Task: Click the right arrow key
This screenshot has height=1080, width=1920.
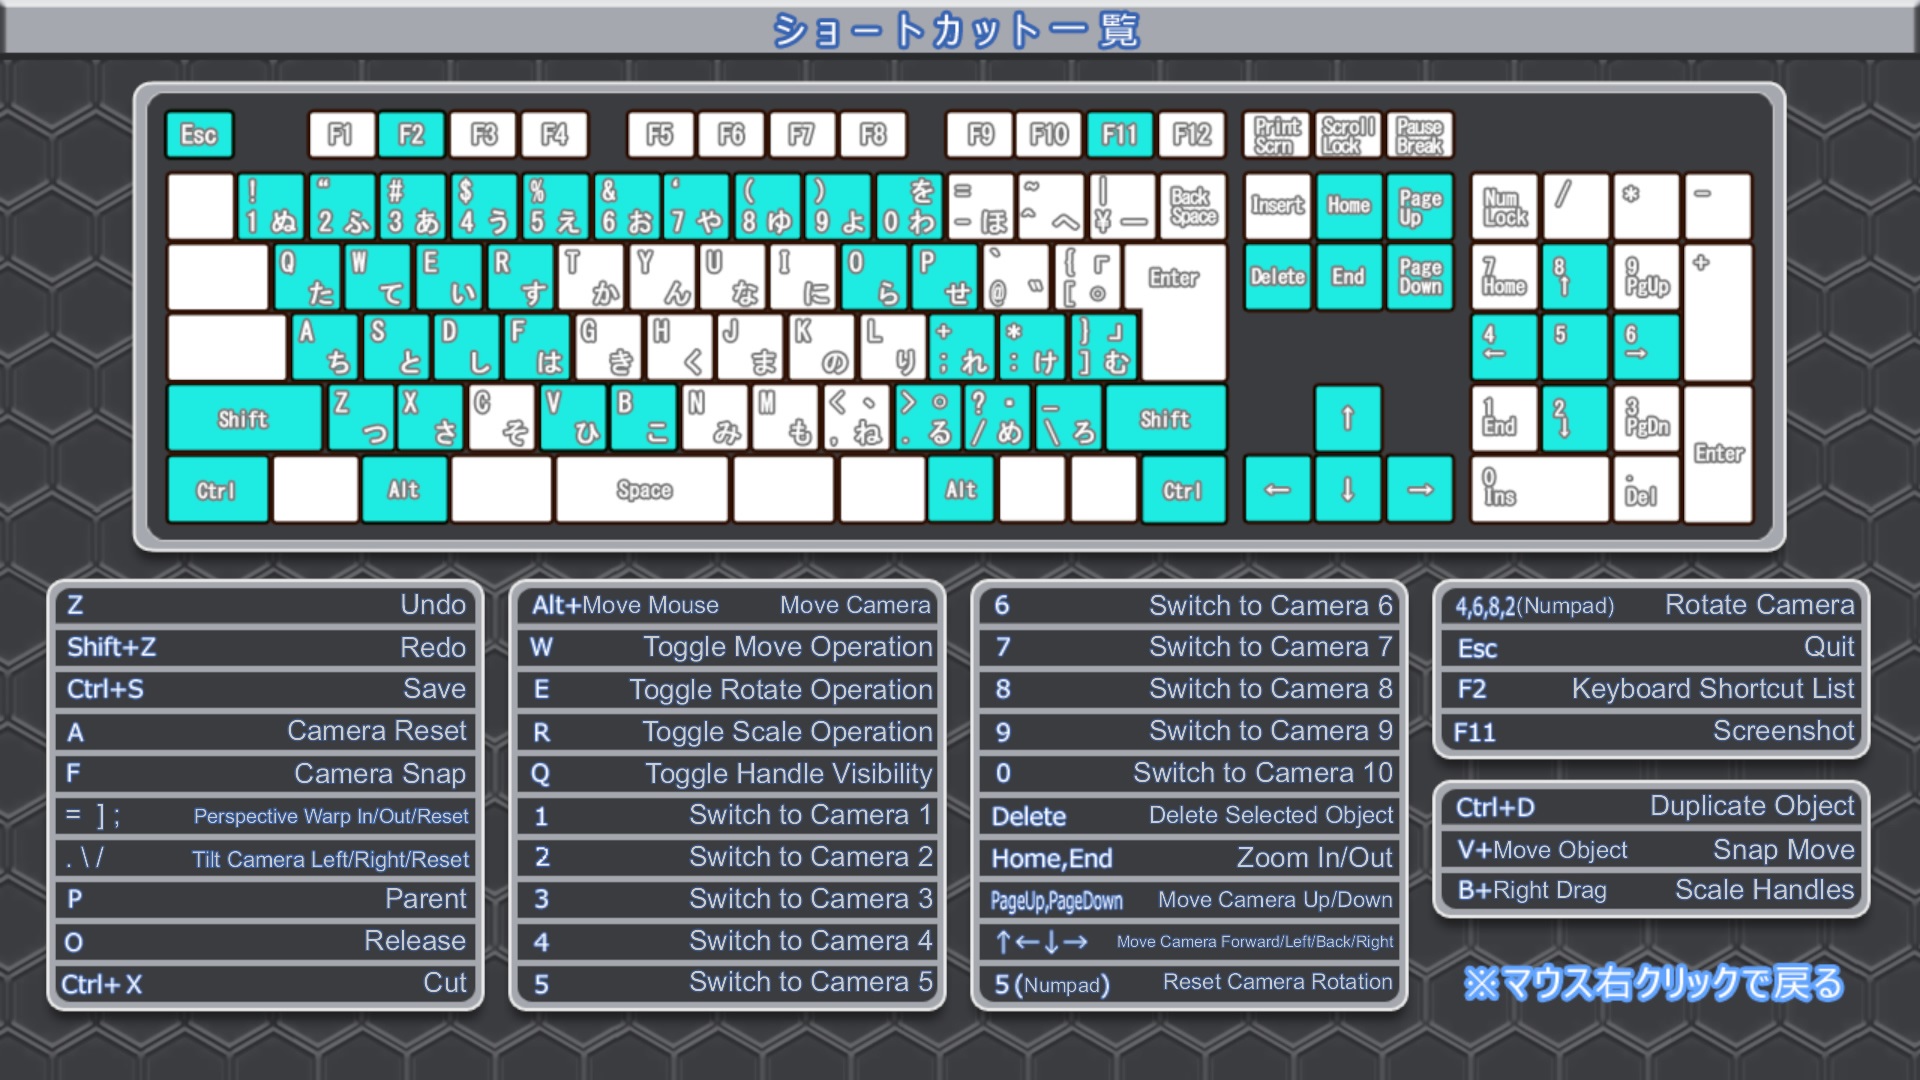Action: pyautogui.click(x=1419, y=489)
